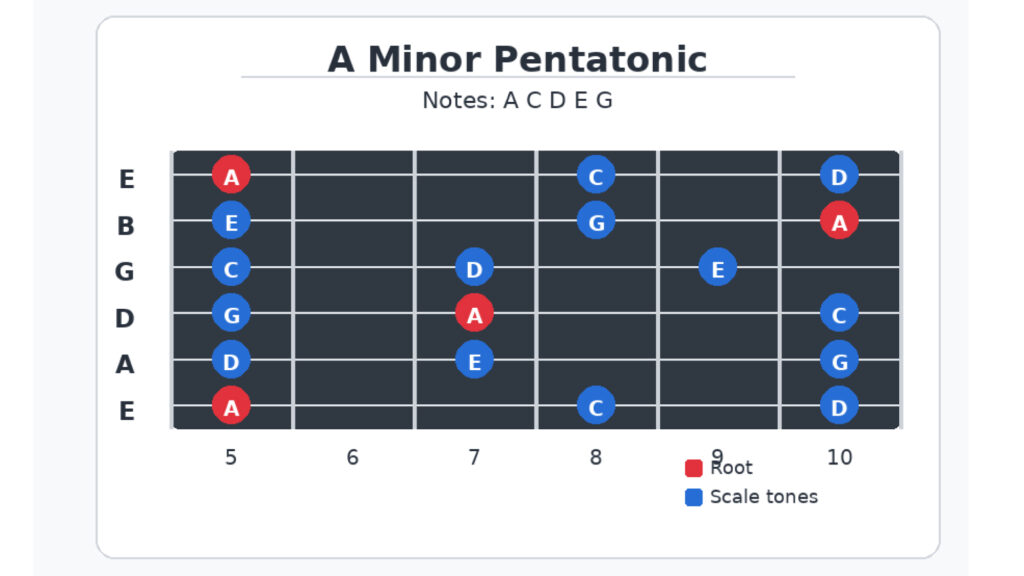This screenshot has height=576, width=1024.
Task: Click the red Root legend swatch
Action: [694, 468]
